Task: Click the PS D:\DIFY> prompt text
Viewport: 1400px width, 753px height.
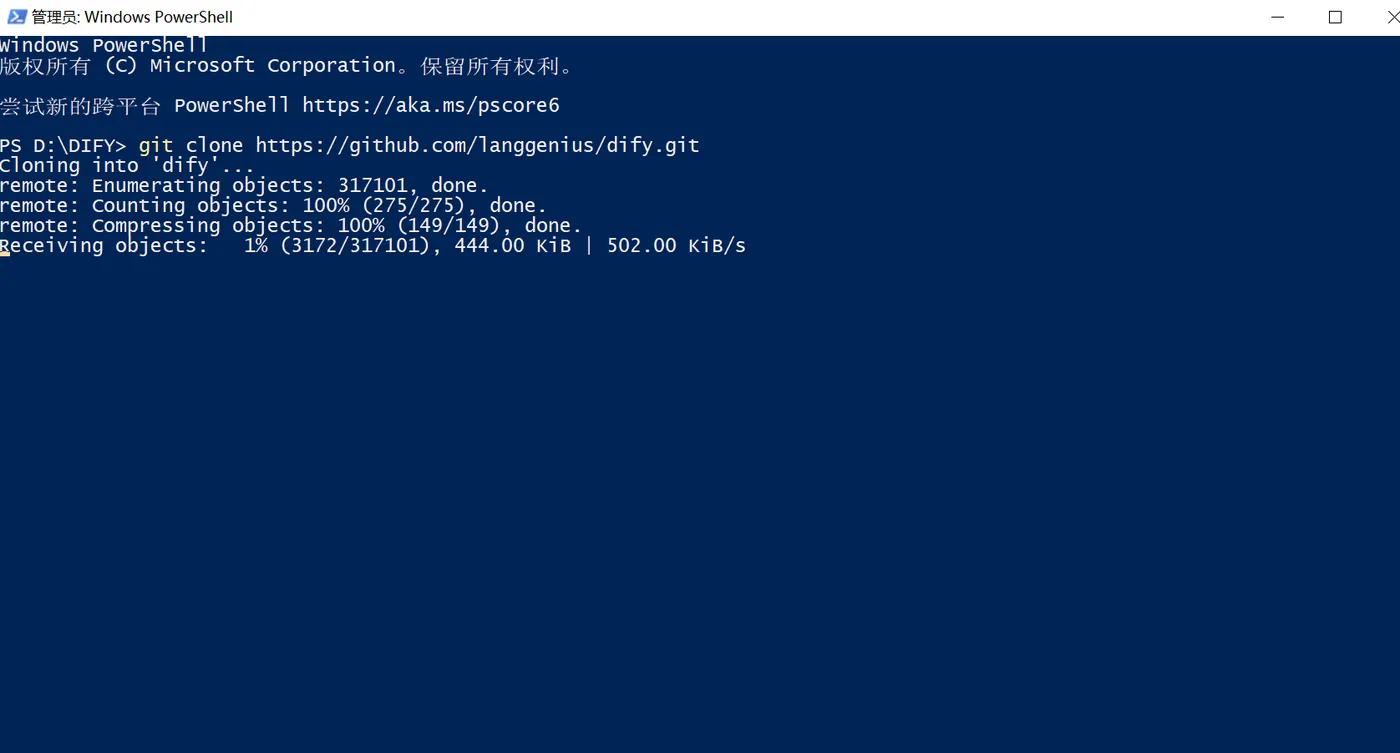Action: [x=63, y=145]
